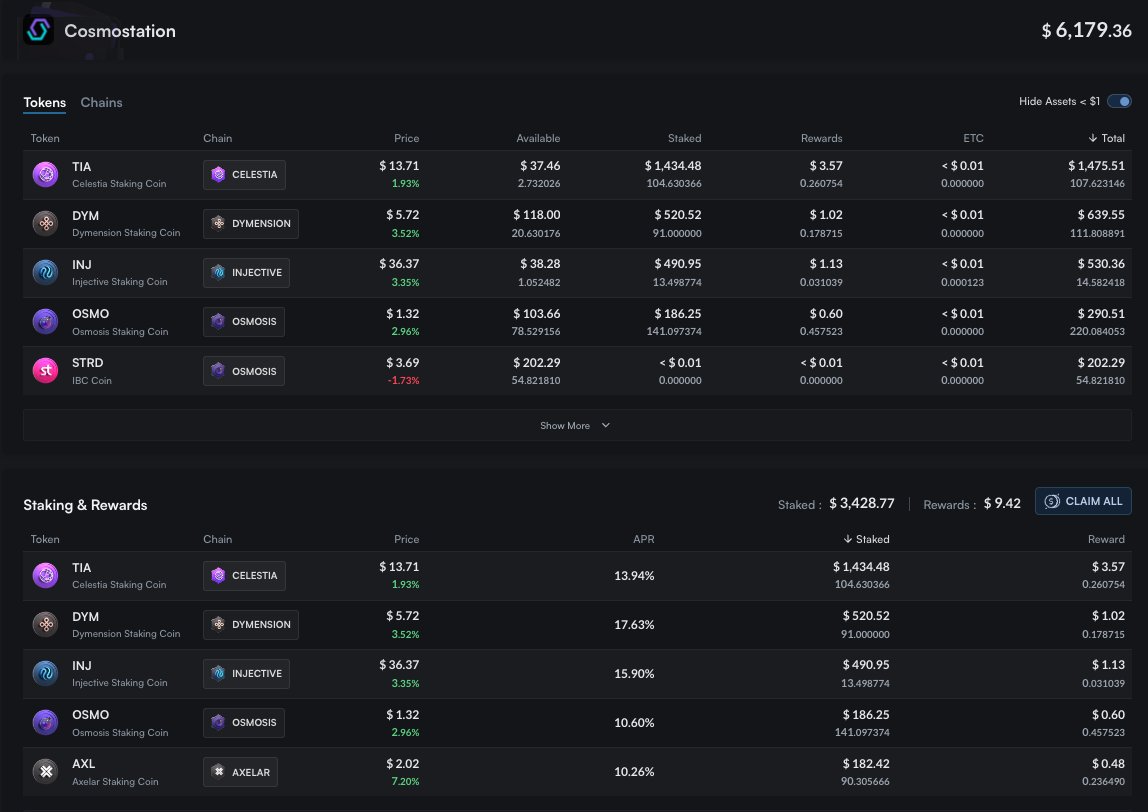This screenshot has width=1148, height=812.
Task: Click the Rewards column header in Tokens table
Action: pos(821,138)
